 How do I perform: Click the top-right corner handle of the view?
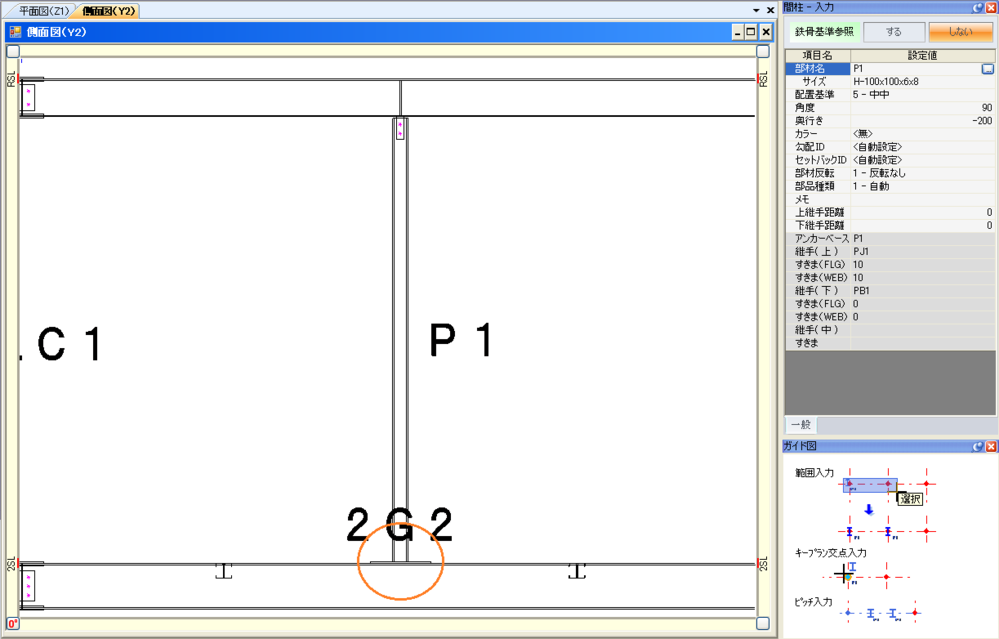(763, 51)
